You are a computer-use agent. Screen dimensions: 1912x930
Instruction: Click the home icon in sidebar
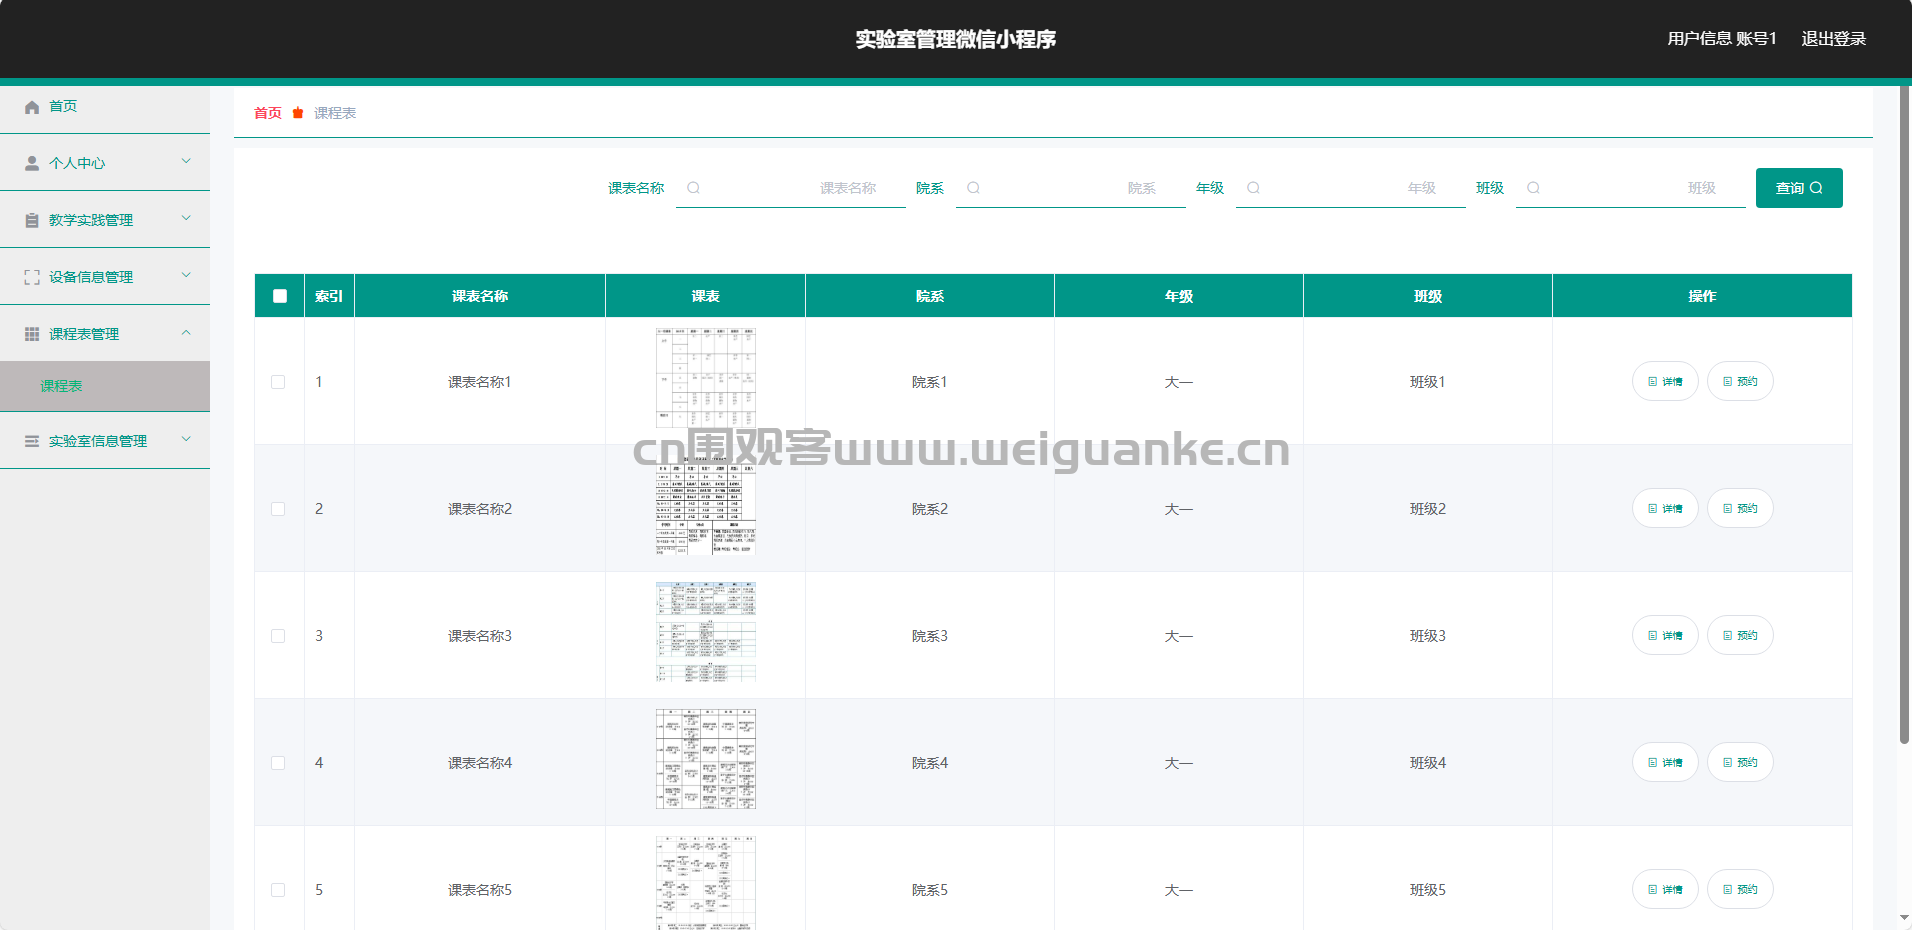click(32, 107)
